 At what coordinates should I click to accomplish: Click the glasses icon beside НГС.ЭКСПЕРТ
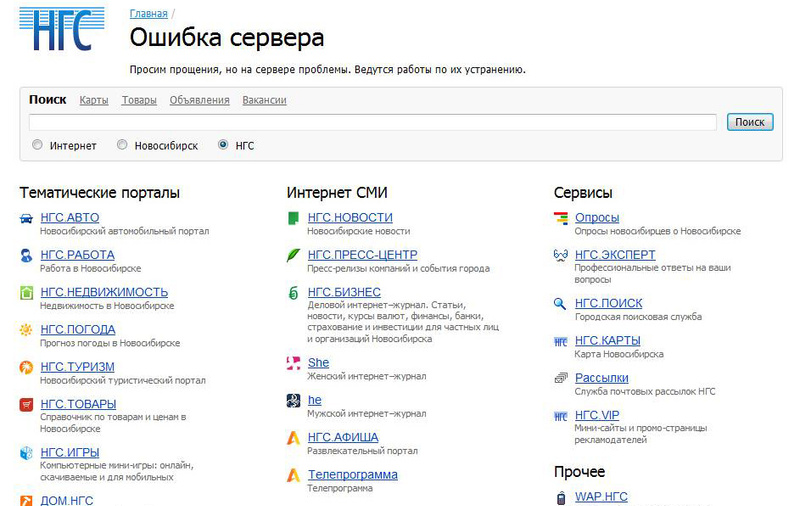pyautogui.click(x=561, y=255)
